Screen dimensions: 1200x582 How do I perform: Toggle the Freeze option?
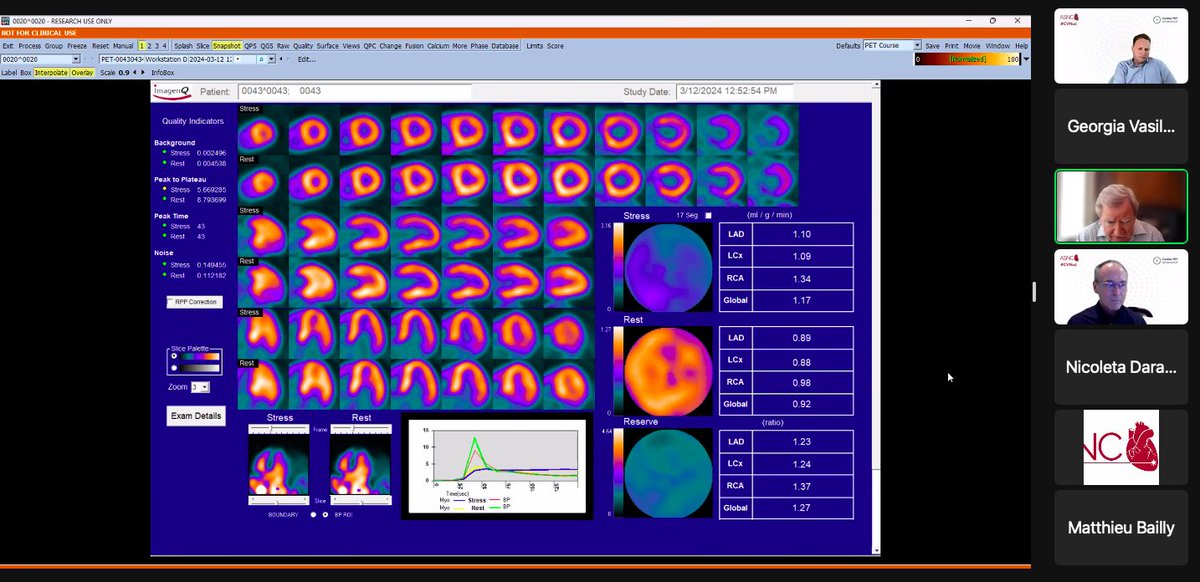coord(77,46)
